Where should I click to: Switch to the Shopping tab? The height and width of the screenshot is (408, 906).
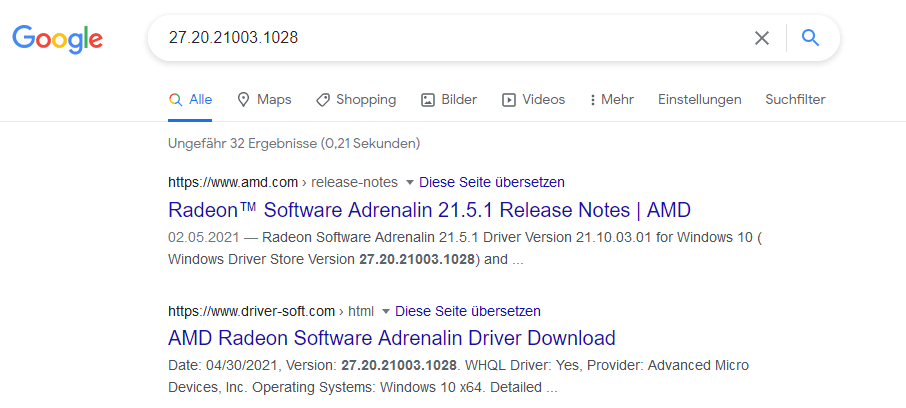click(366, 100)
